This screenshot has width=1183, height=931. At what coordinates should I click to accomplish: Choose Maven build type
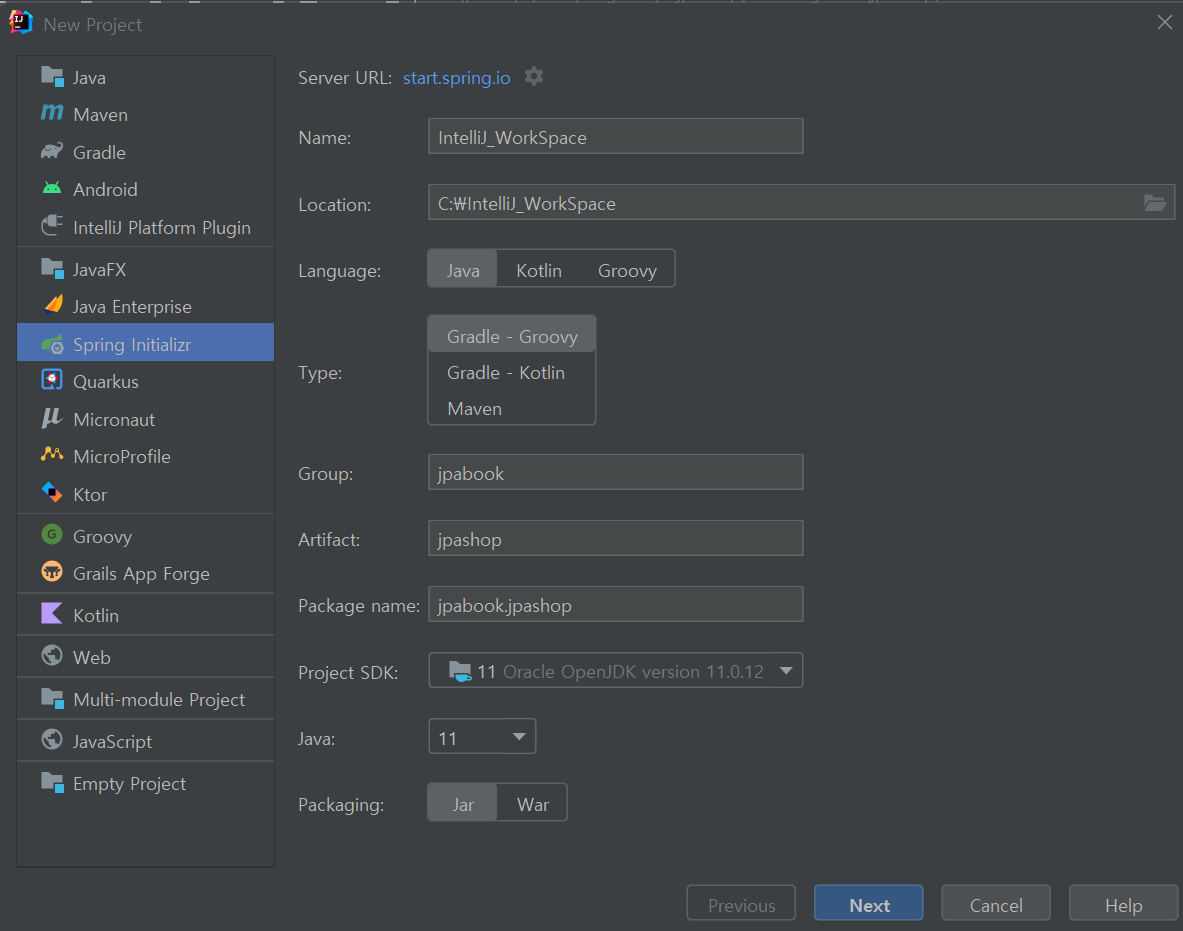512,408
